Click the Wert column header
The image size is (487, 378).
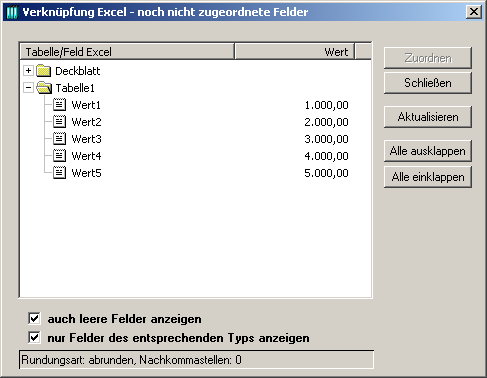[x=295, y=52]
